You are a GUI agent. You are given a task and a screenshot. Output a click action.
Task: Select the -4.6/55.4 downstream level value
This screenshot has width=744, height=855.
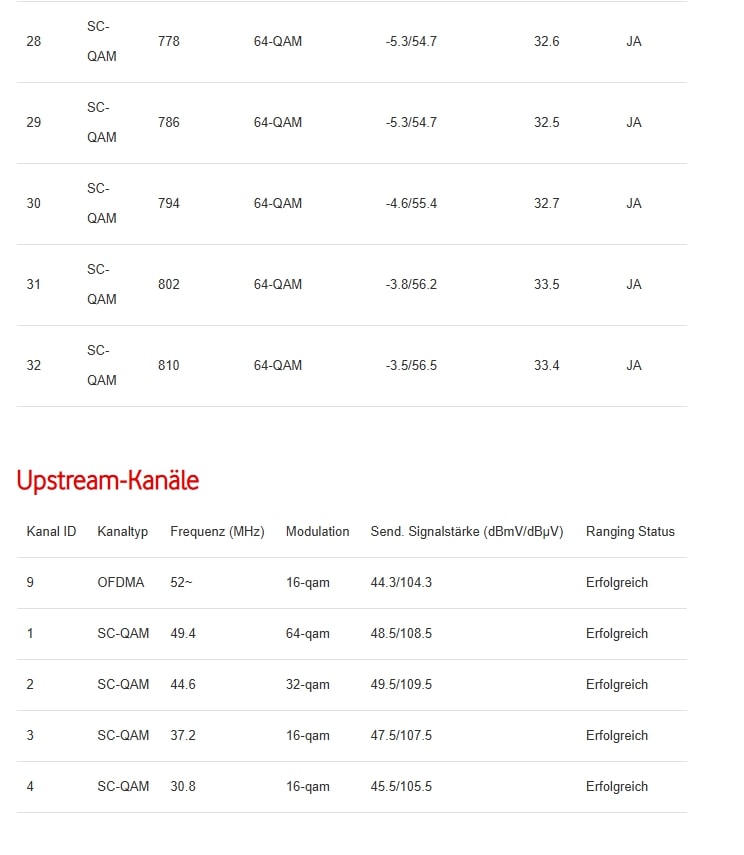pyautogui.click(x=411, y=204)
